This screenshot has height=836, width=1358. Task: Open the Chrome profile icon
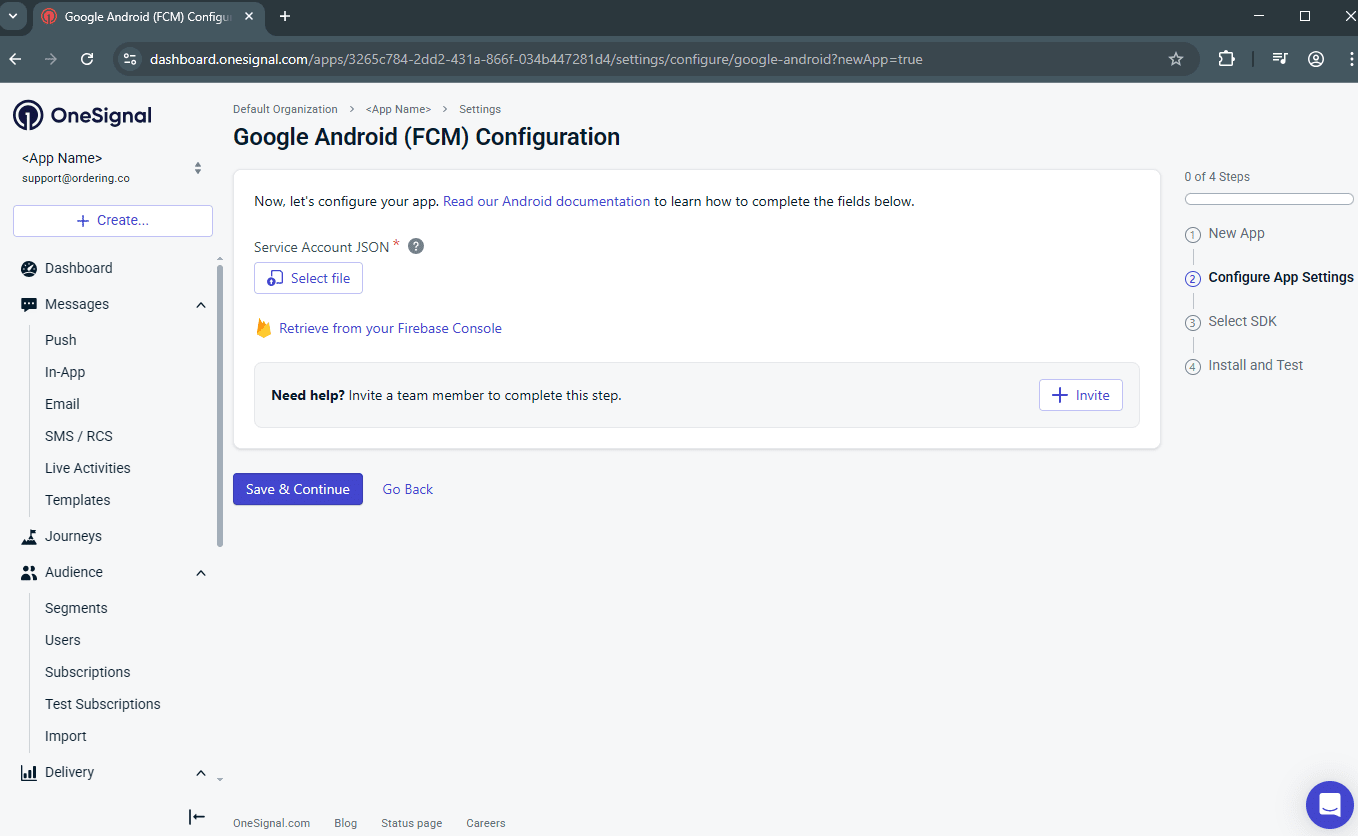coord(1316,59)
